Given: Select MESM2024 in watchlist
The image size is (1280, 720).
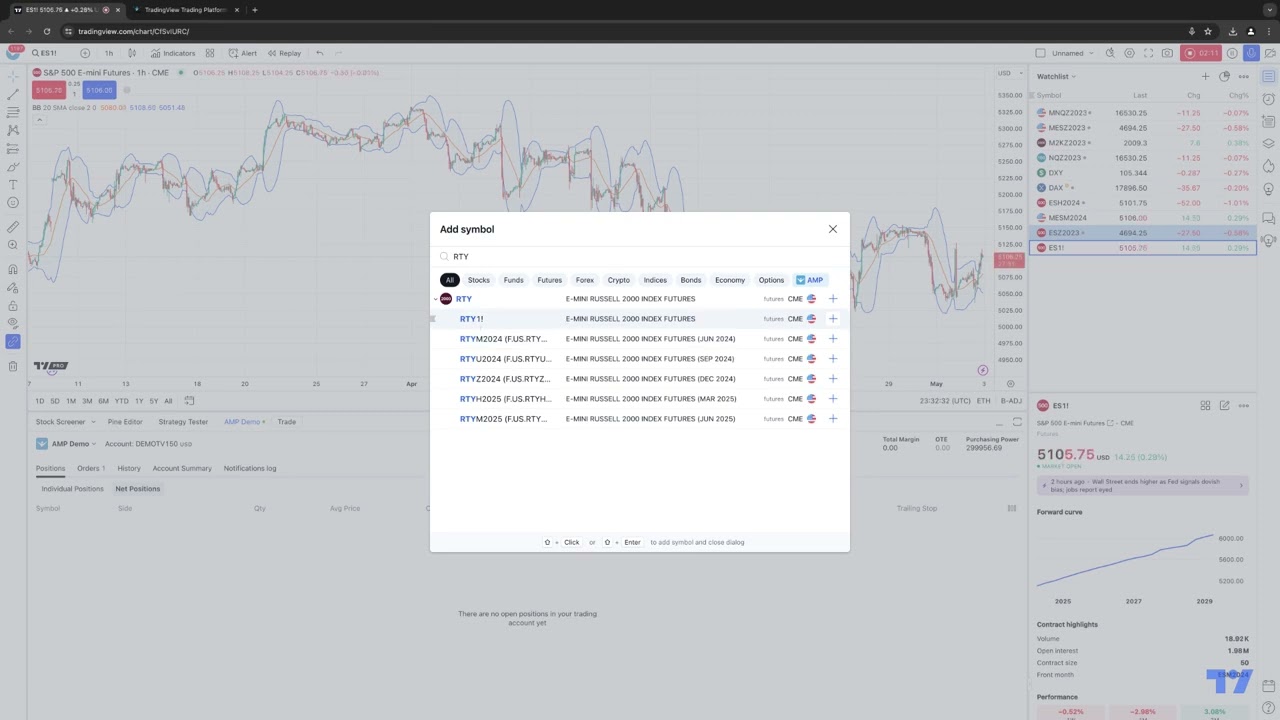Looking at the screenshot, I should coord(1143,218).
